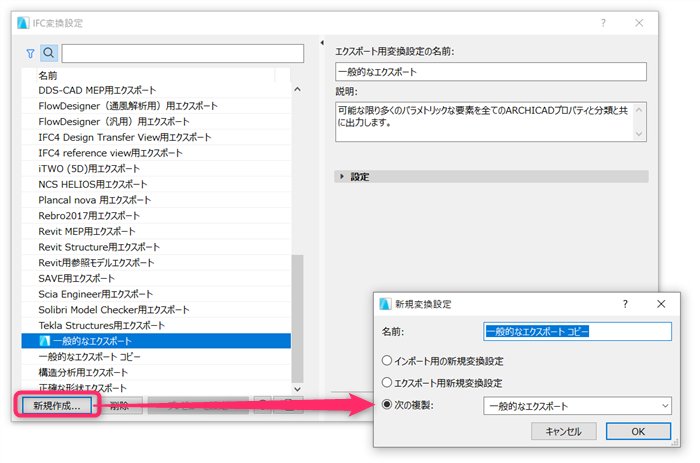Click エクスポート用変換設定の名前 field

point(491,71)
